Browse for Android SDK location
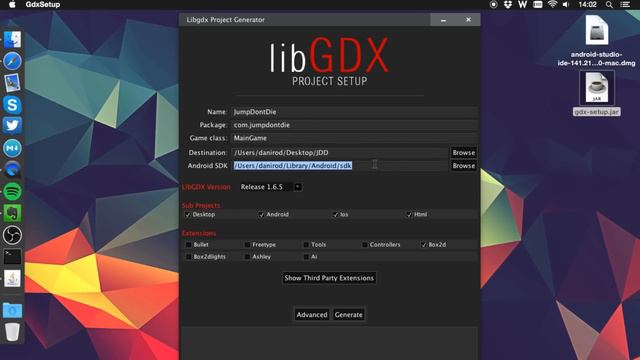Screen dimensions: 640x360 coord(463,166)
